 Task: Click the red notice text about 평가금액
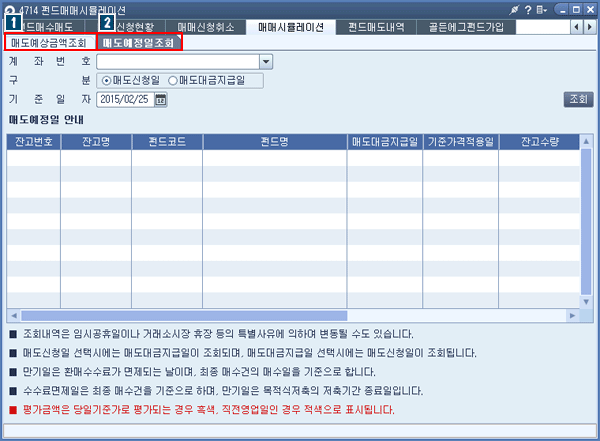pyautogui.click(x=209, y=410)
